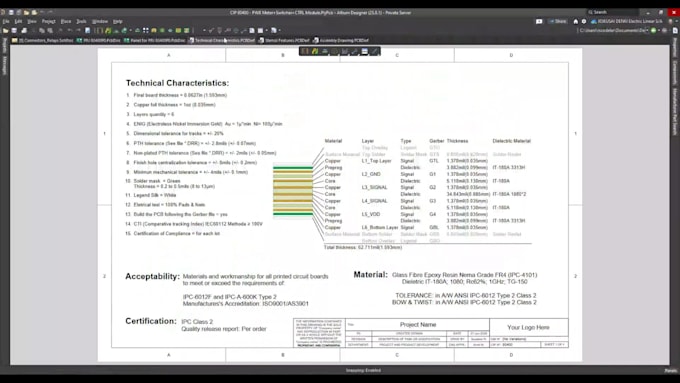Switch to Assembly Drawing.PCBDwf tab
Viewport: 680px width, 383px height.
tap(341, 40)
